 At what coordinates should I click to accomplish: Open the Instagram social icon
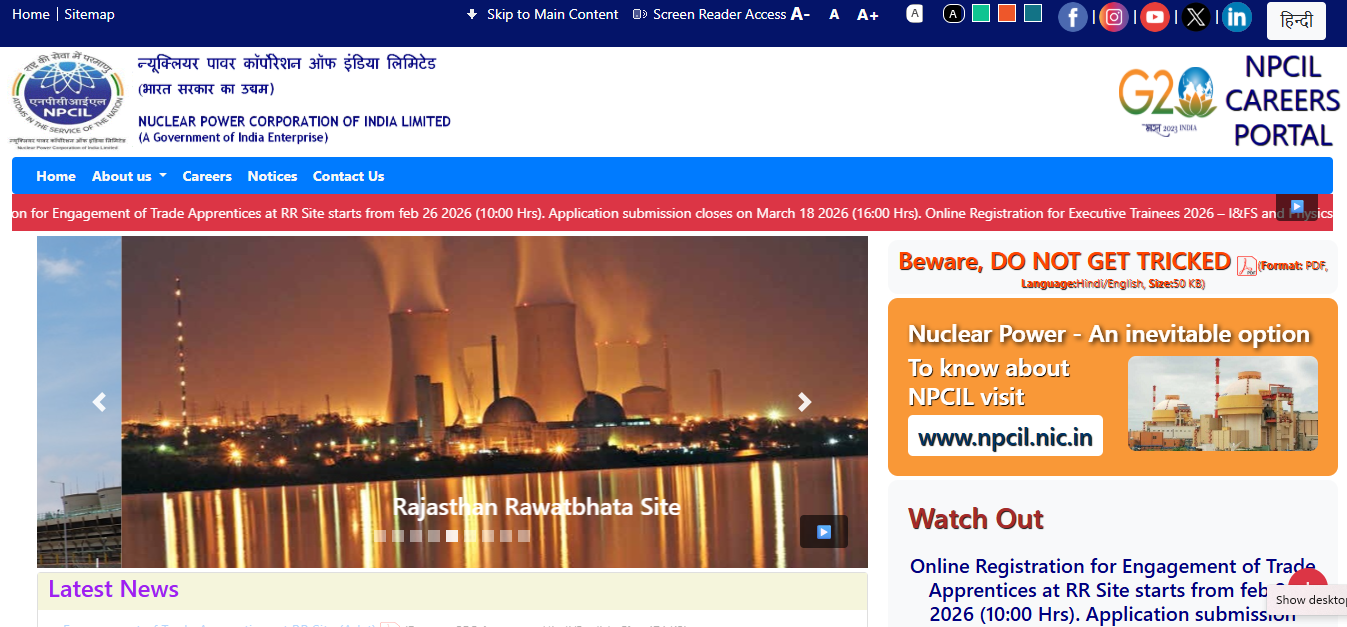click(x=1114, y=17)
